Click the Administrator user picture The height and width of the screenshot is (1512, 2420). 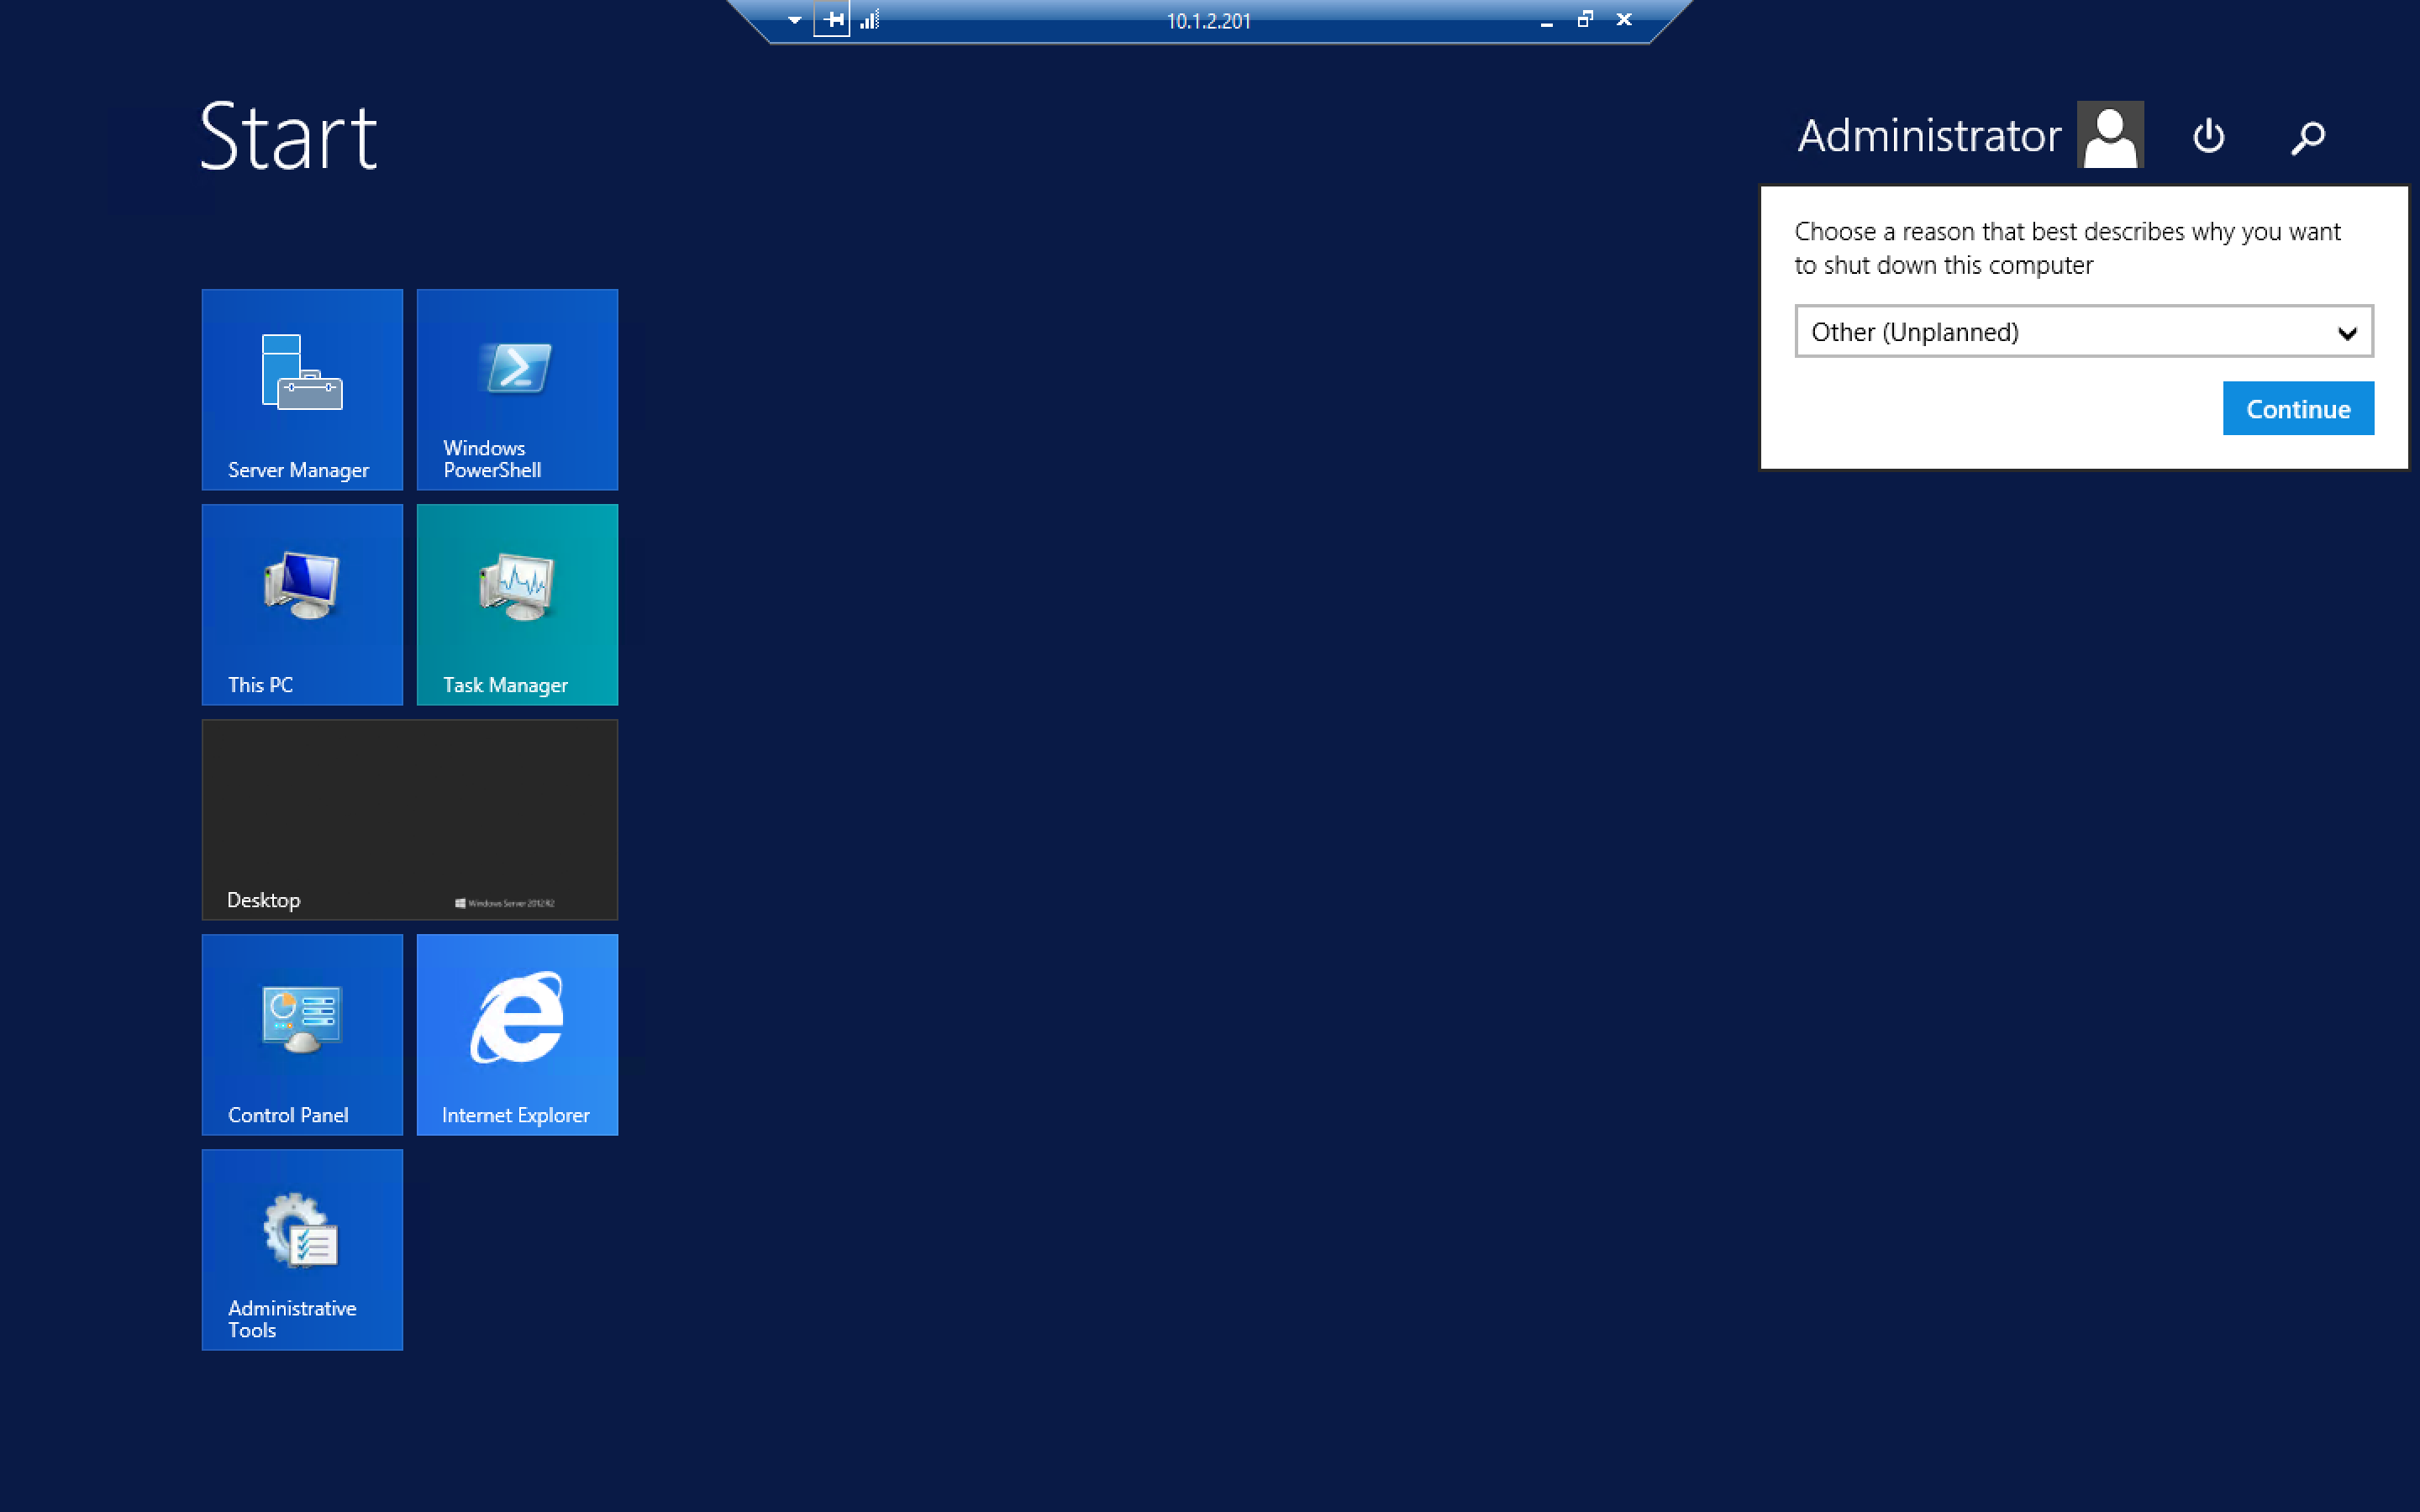2109,135
